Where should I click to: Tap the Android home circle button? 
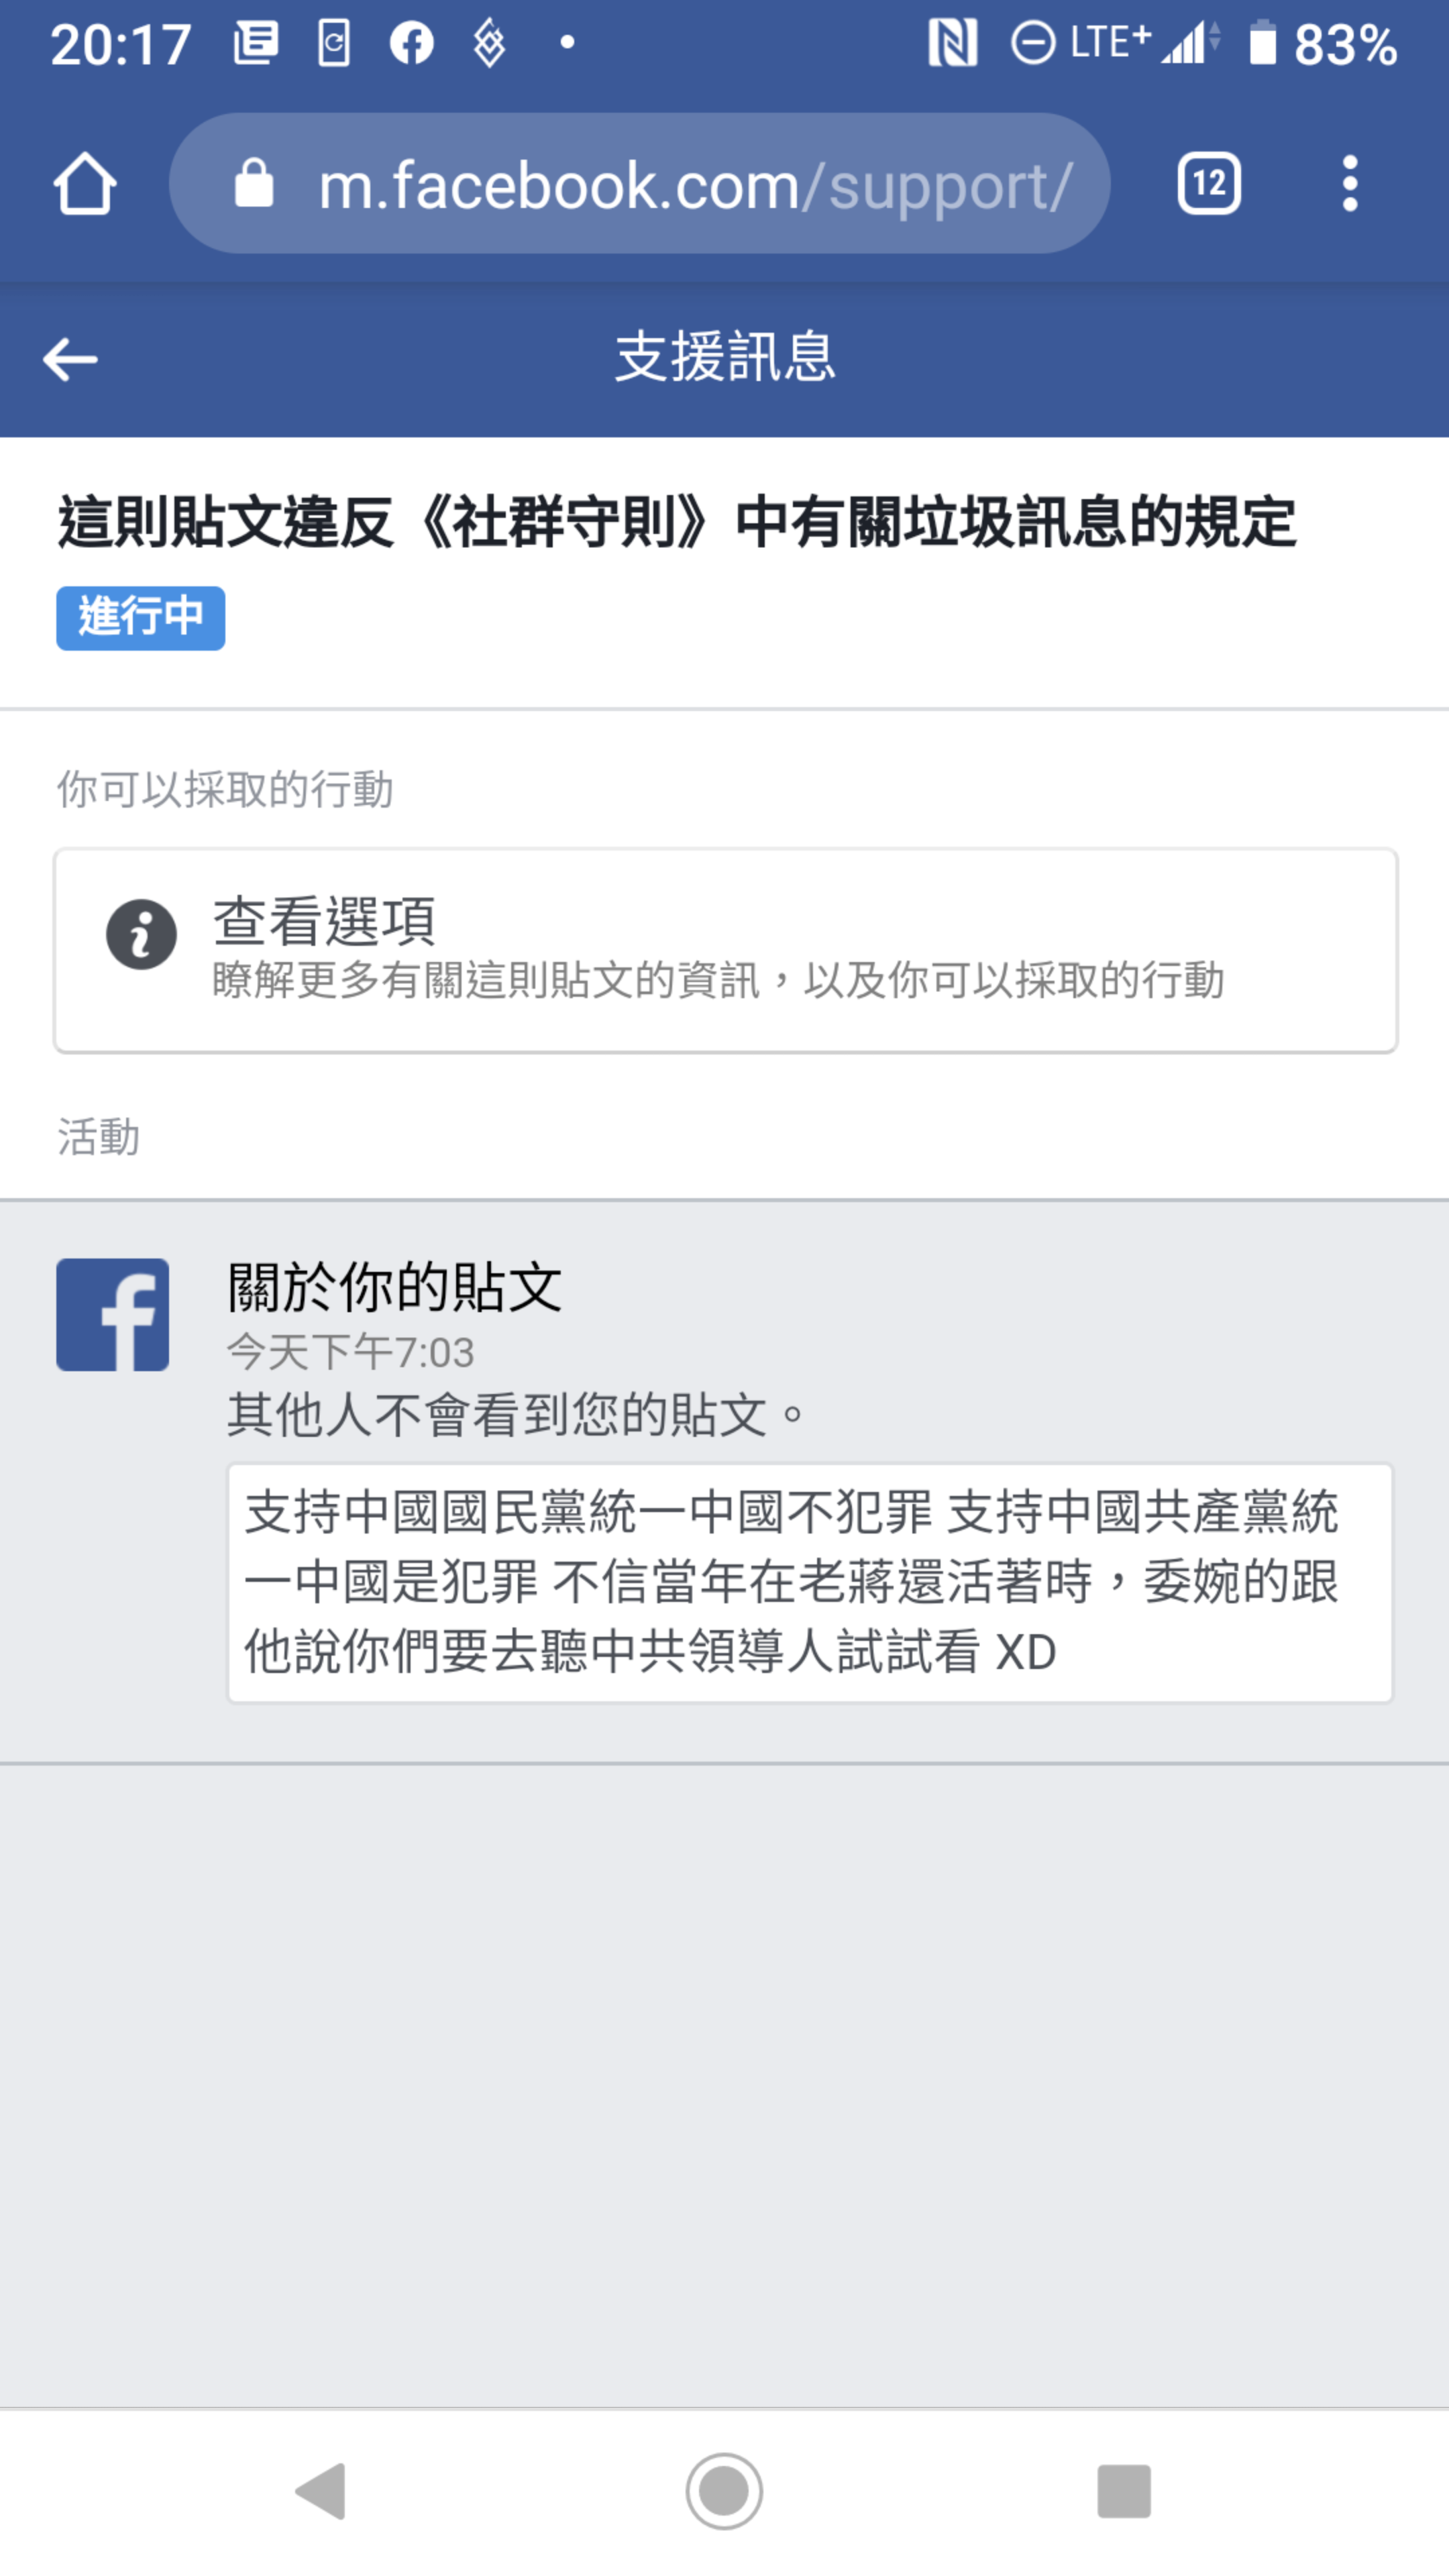click(x=724, y=2491)
